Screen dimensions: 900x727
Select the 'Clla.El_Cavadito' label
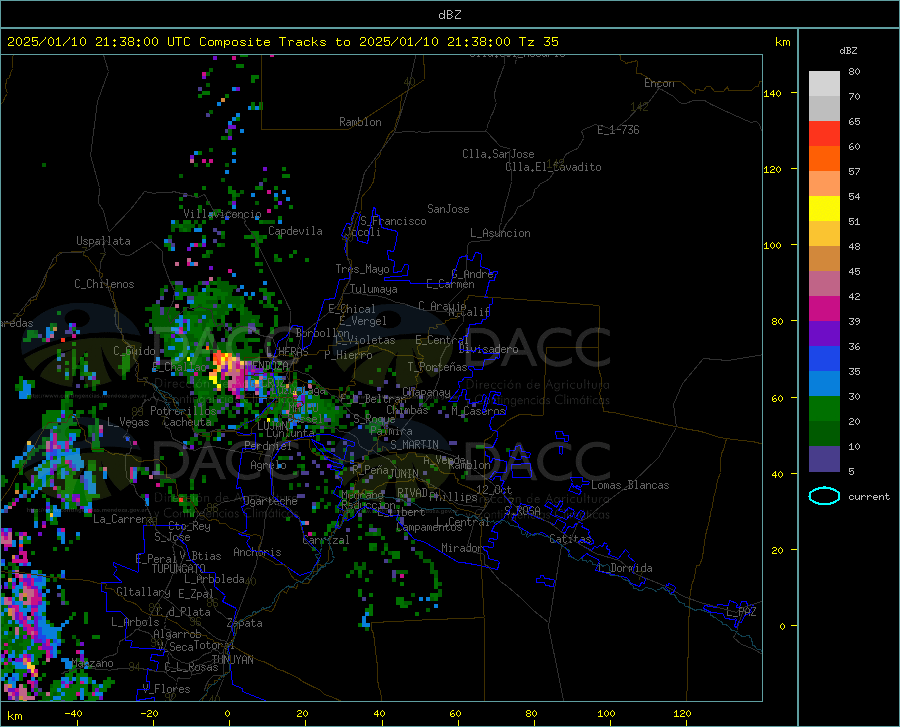[553, 167]
